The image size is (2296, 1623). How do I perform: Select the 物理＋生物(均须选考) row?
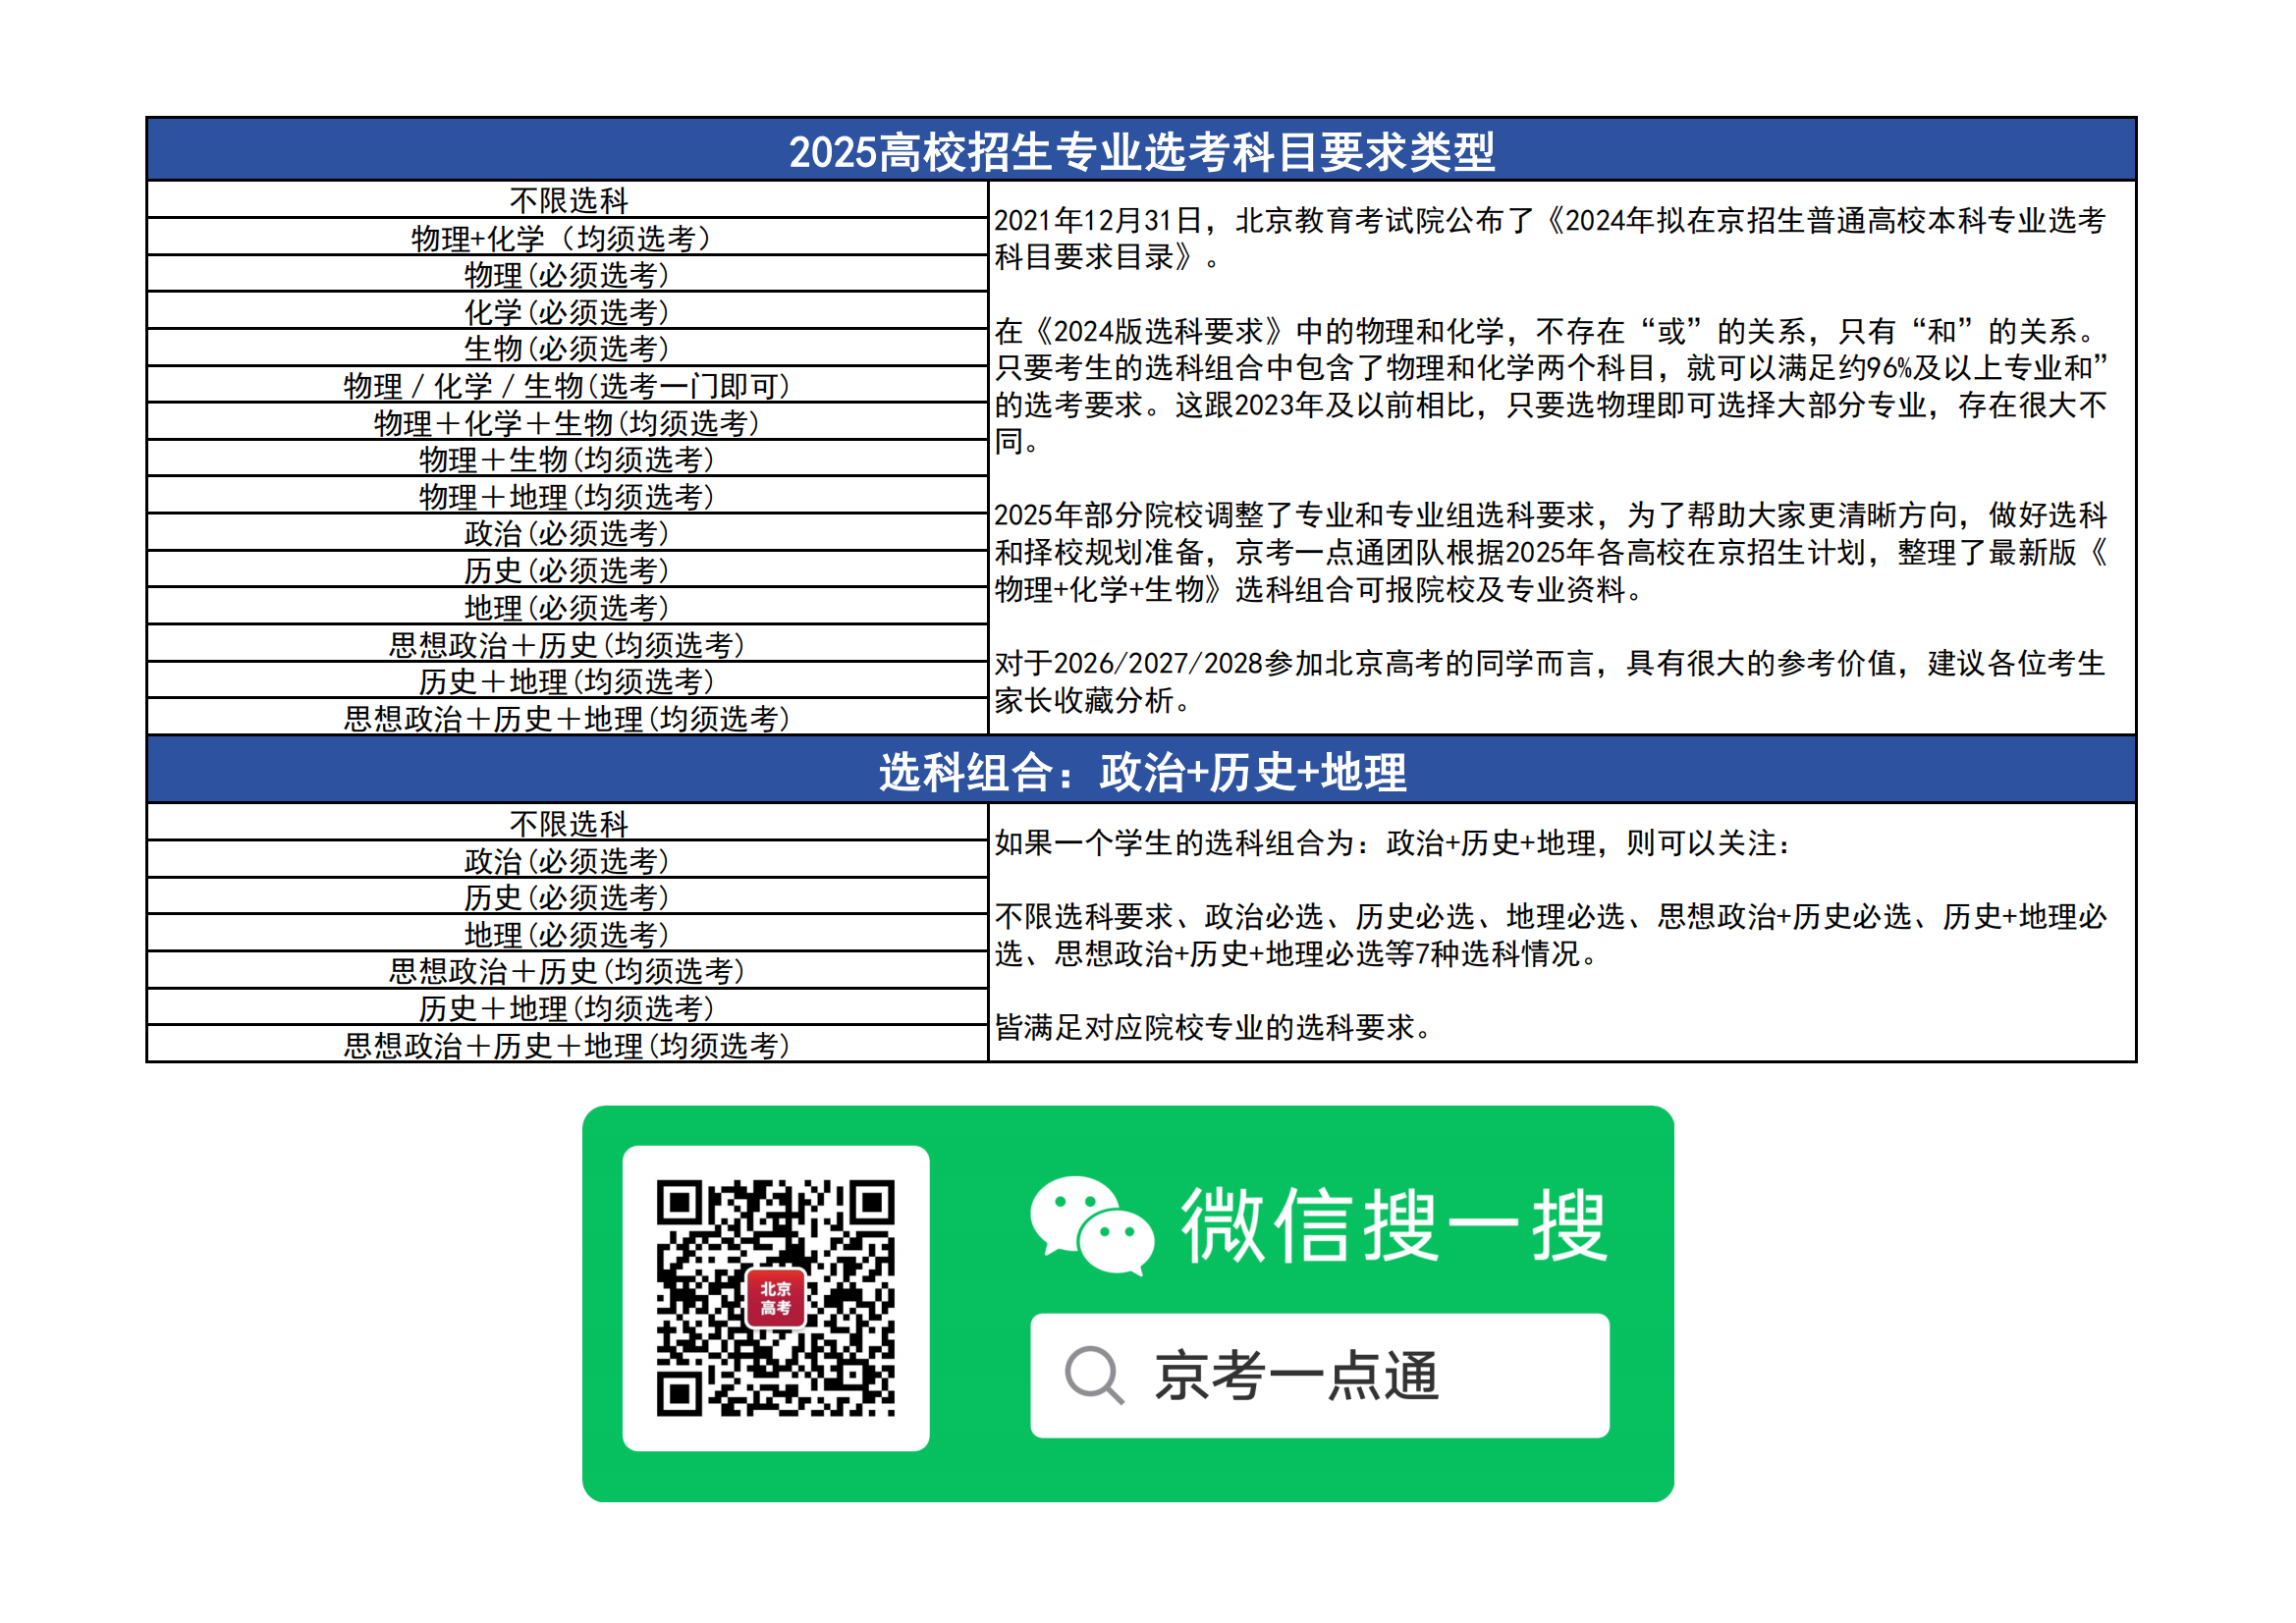567,459
